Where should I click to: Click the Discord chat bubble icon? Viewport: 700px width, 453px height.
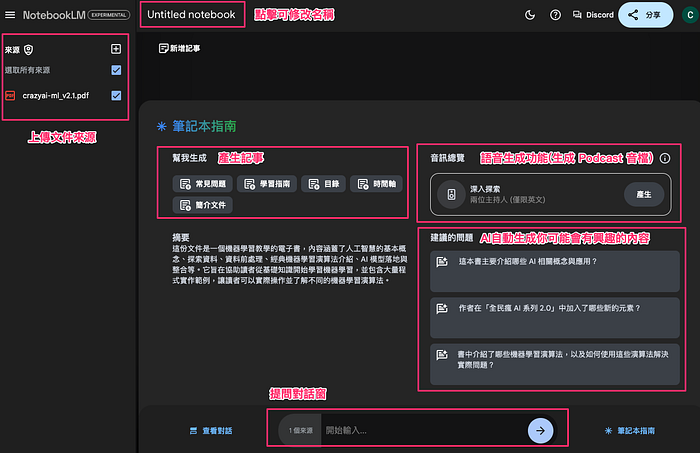577,15
